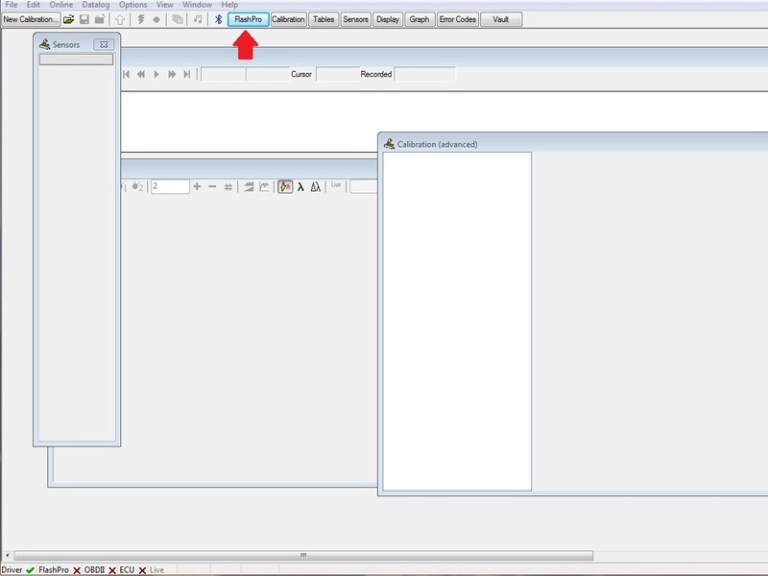Click the ECU status indicator
The image size is (768, 576).
(x=133, y=570)
